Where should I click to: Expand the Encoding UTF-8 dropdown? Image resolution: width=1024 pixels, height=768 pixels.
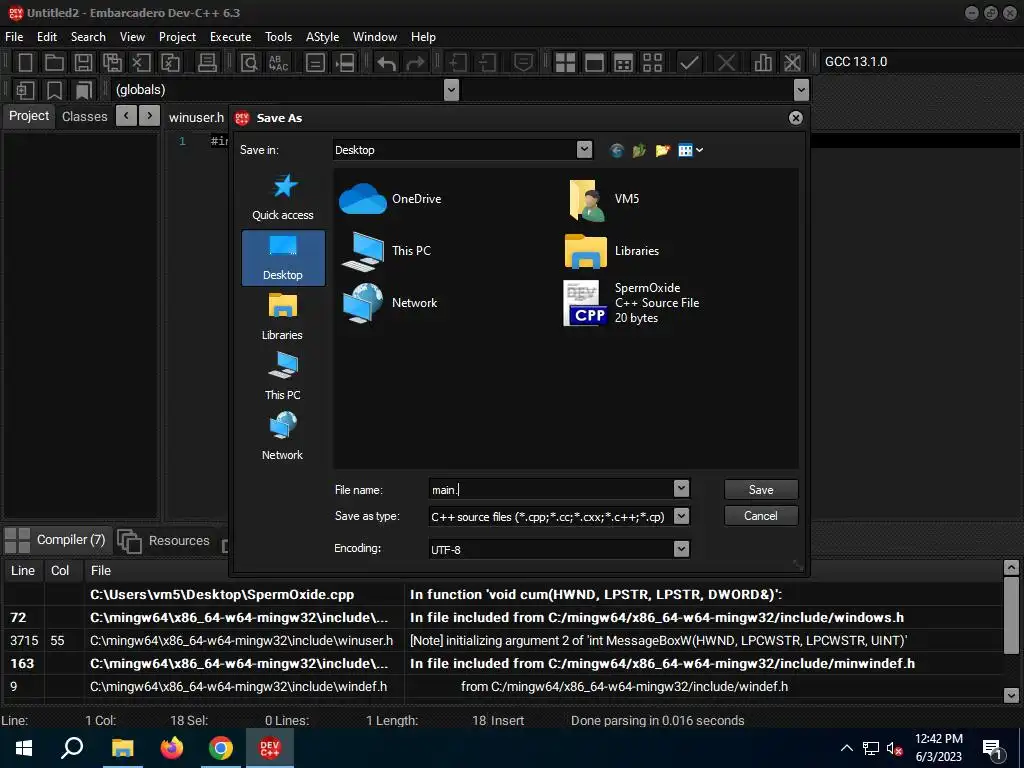click(x=681, y=549)
